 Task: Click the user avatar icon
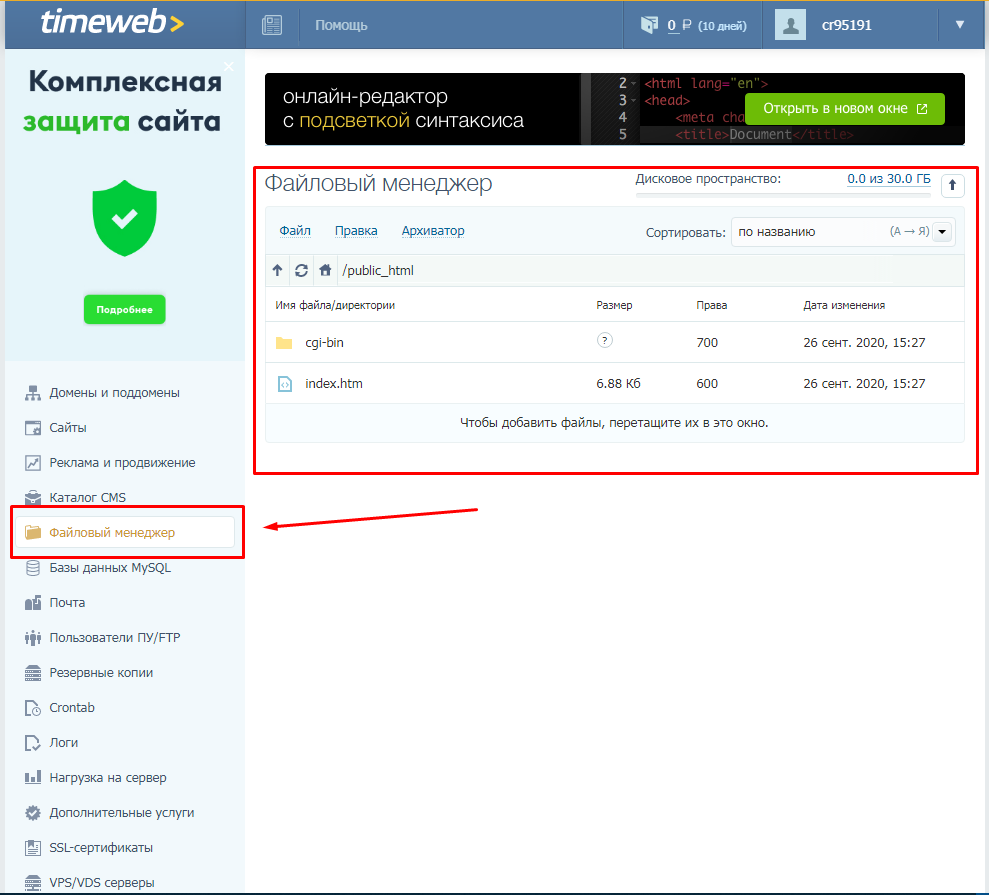coord(790,25)
